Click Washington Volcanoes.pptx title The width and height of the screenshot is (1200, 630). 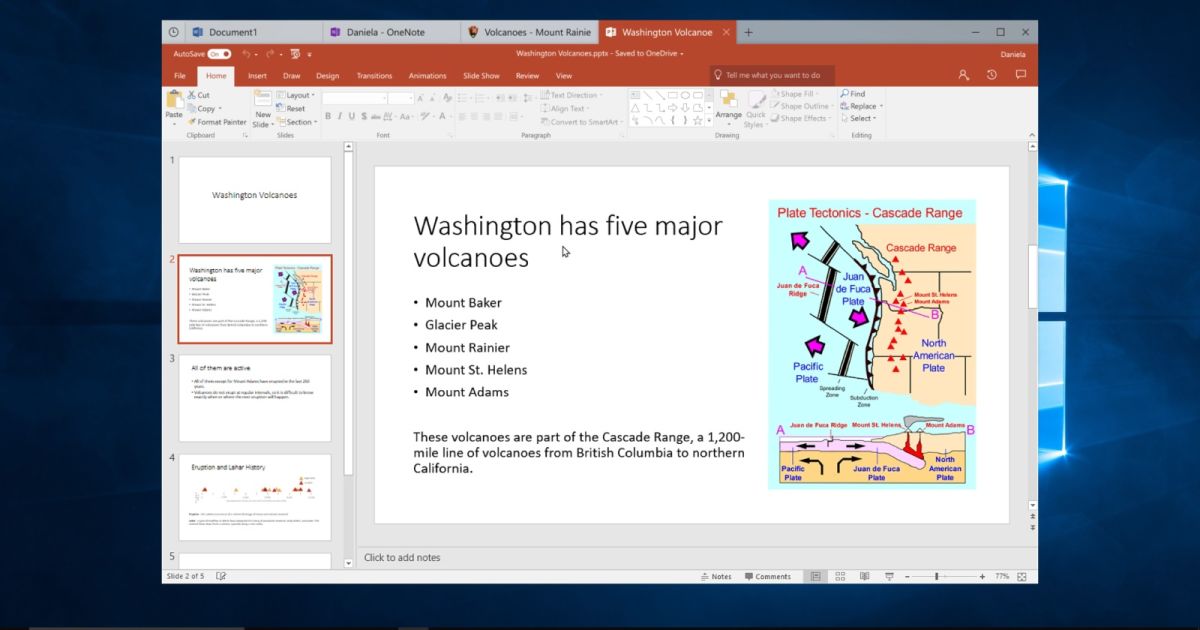click(x=599, y=54)
